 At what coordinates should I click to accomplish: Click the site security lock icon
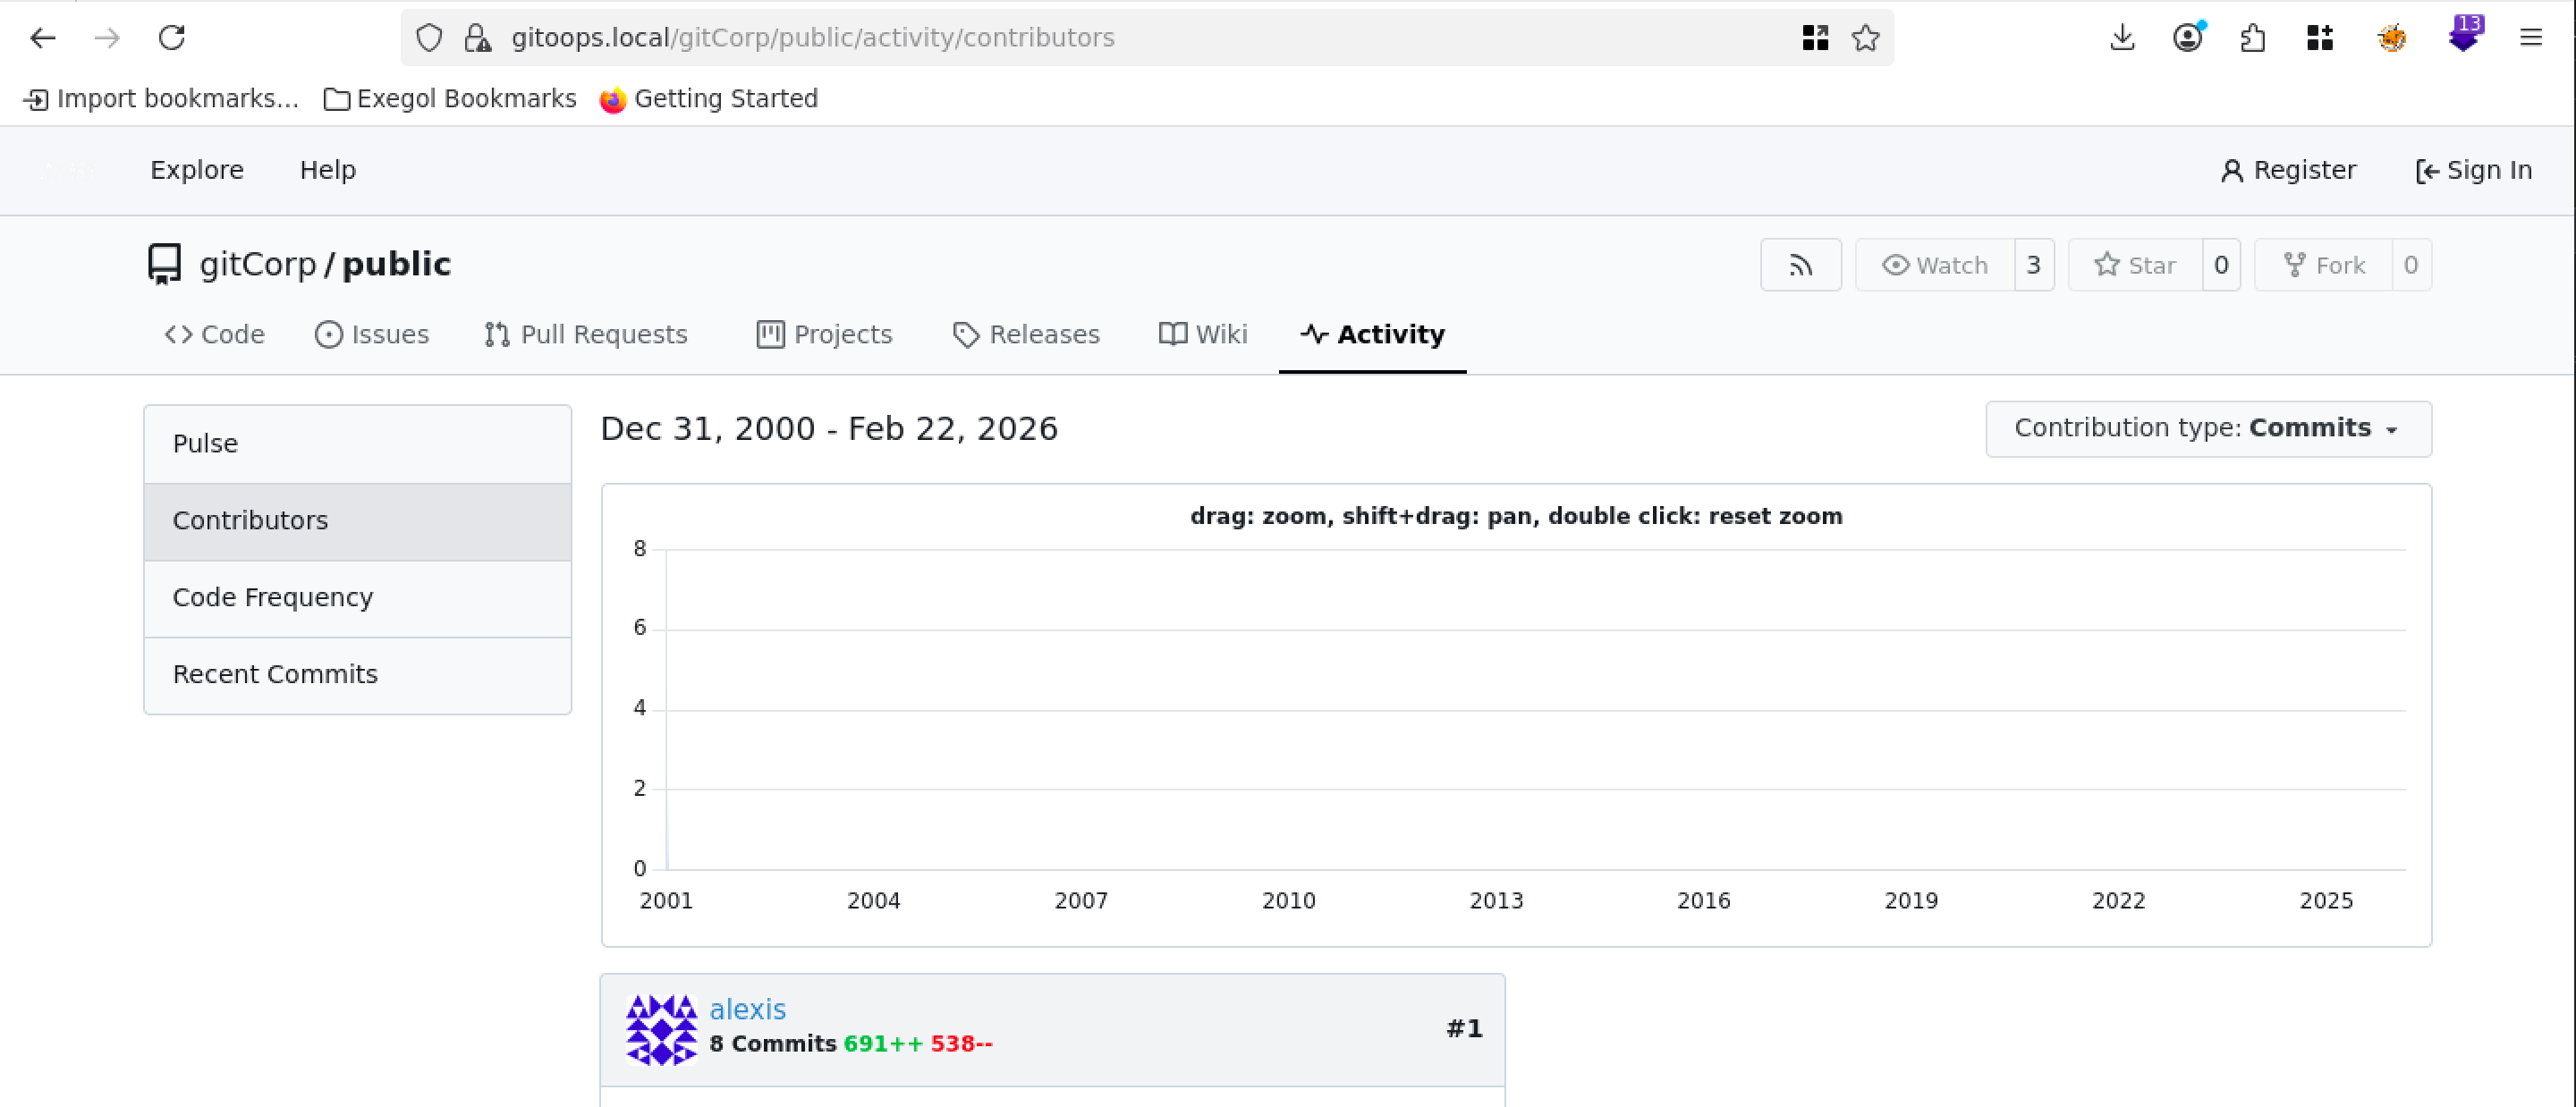point(477,38)
